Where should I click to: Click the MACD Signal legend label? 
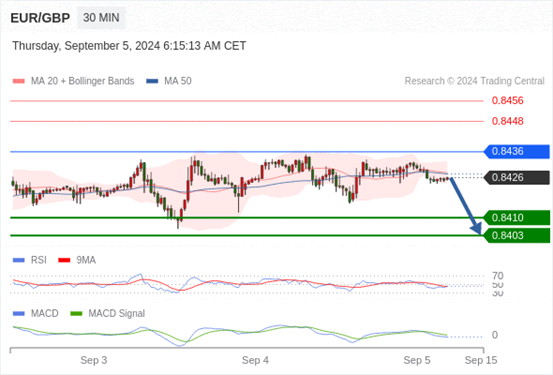click(117, 314)
